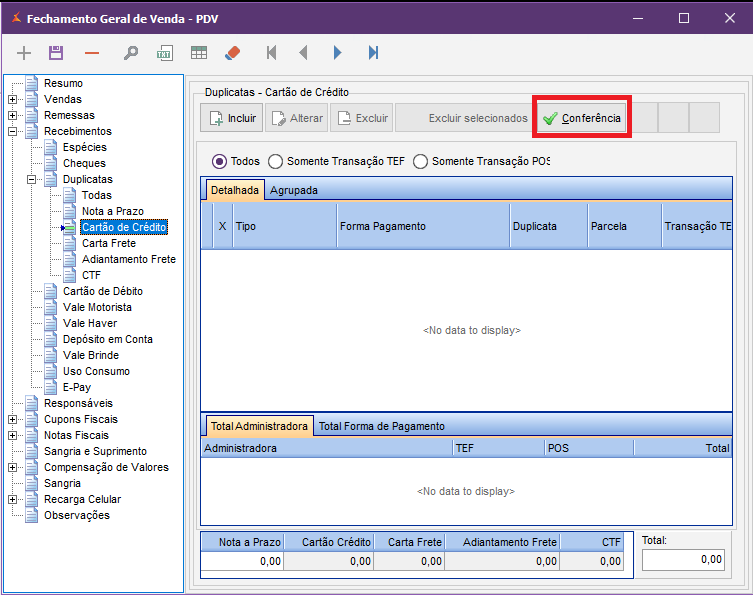Expand the Vendas tree node
The image size is (753, 595).
pos(12,99)
